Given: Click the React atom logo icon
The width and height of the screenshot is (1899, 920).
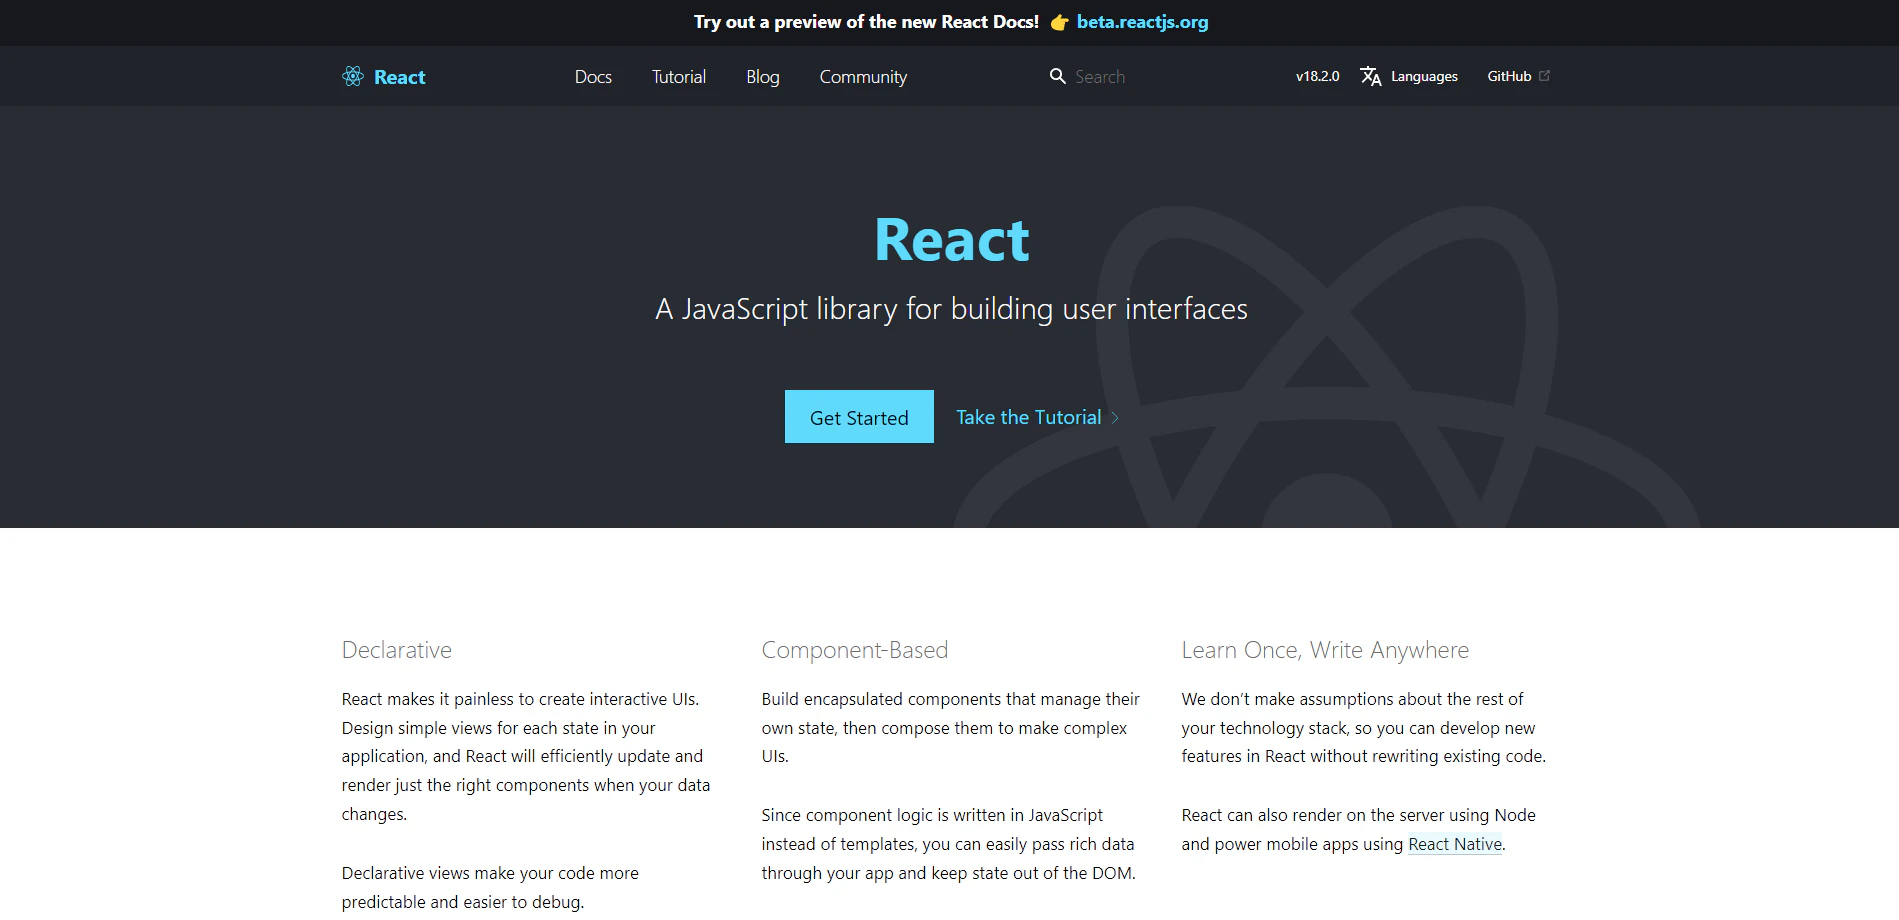Looking at the screenshot, I should tap(353, 76).
